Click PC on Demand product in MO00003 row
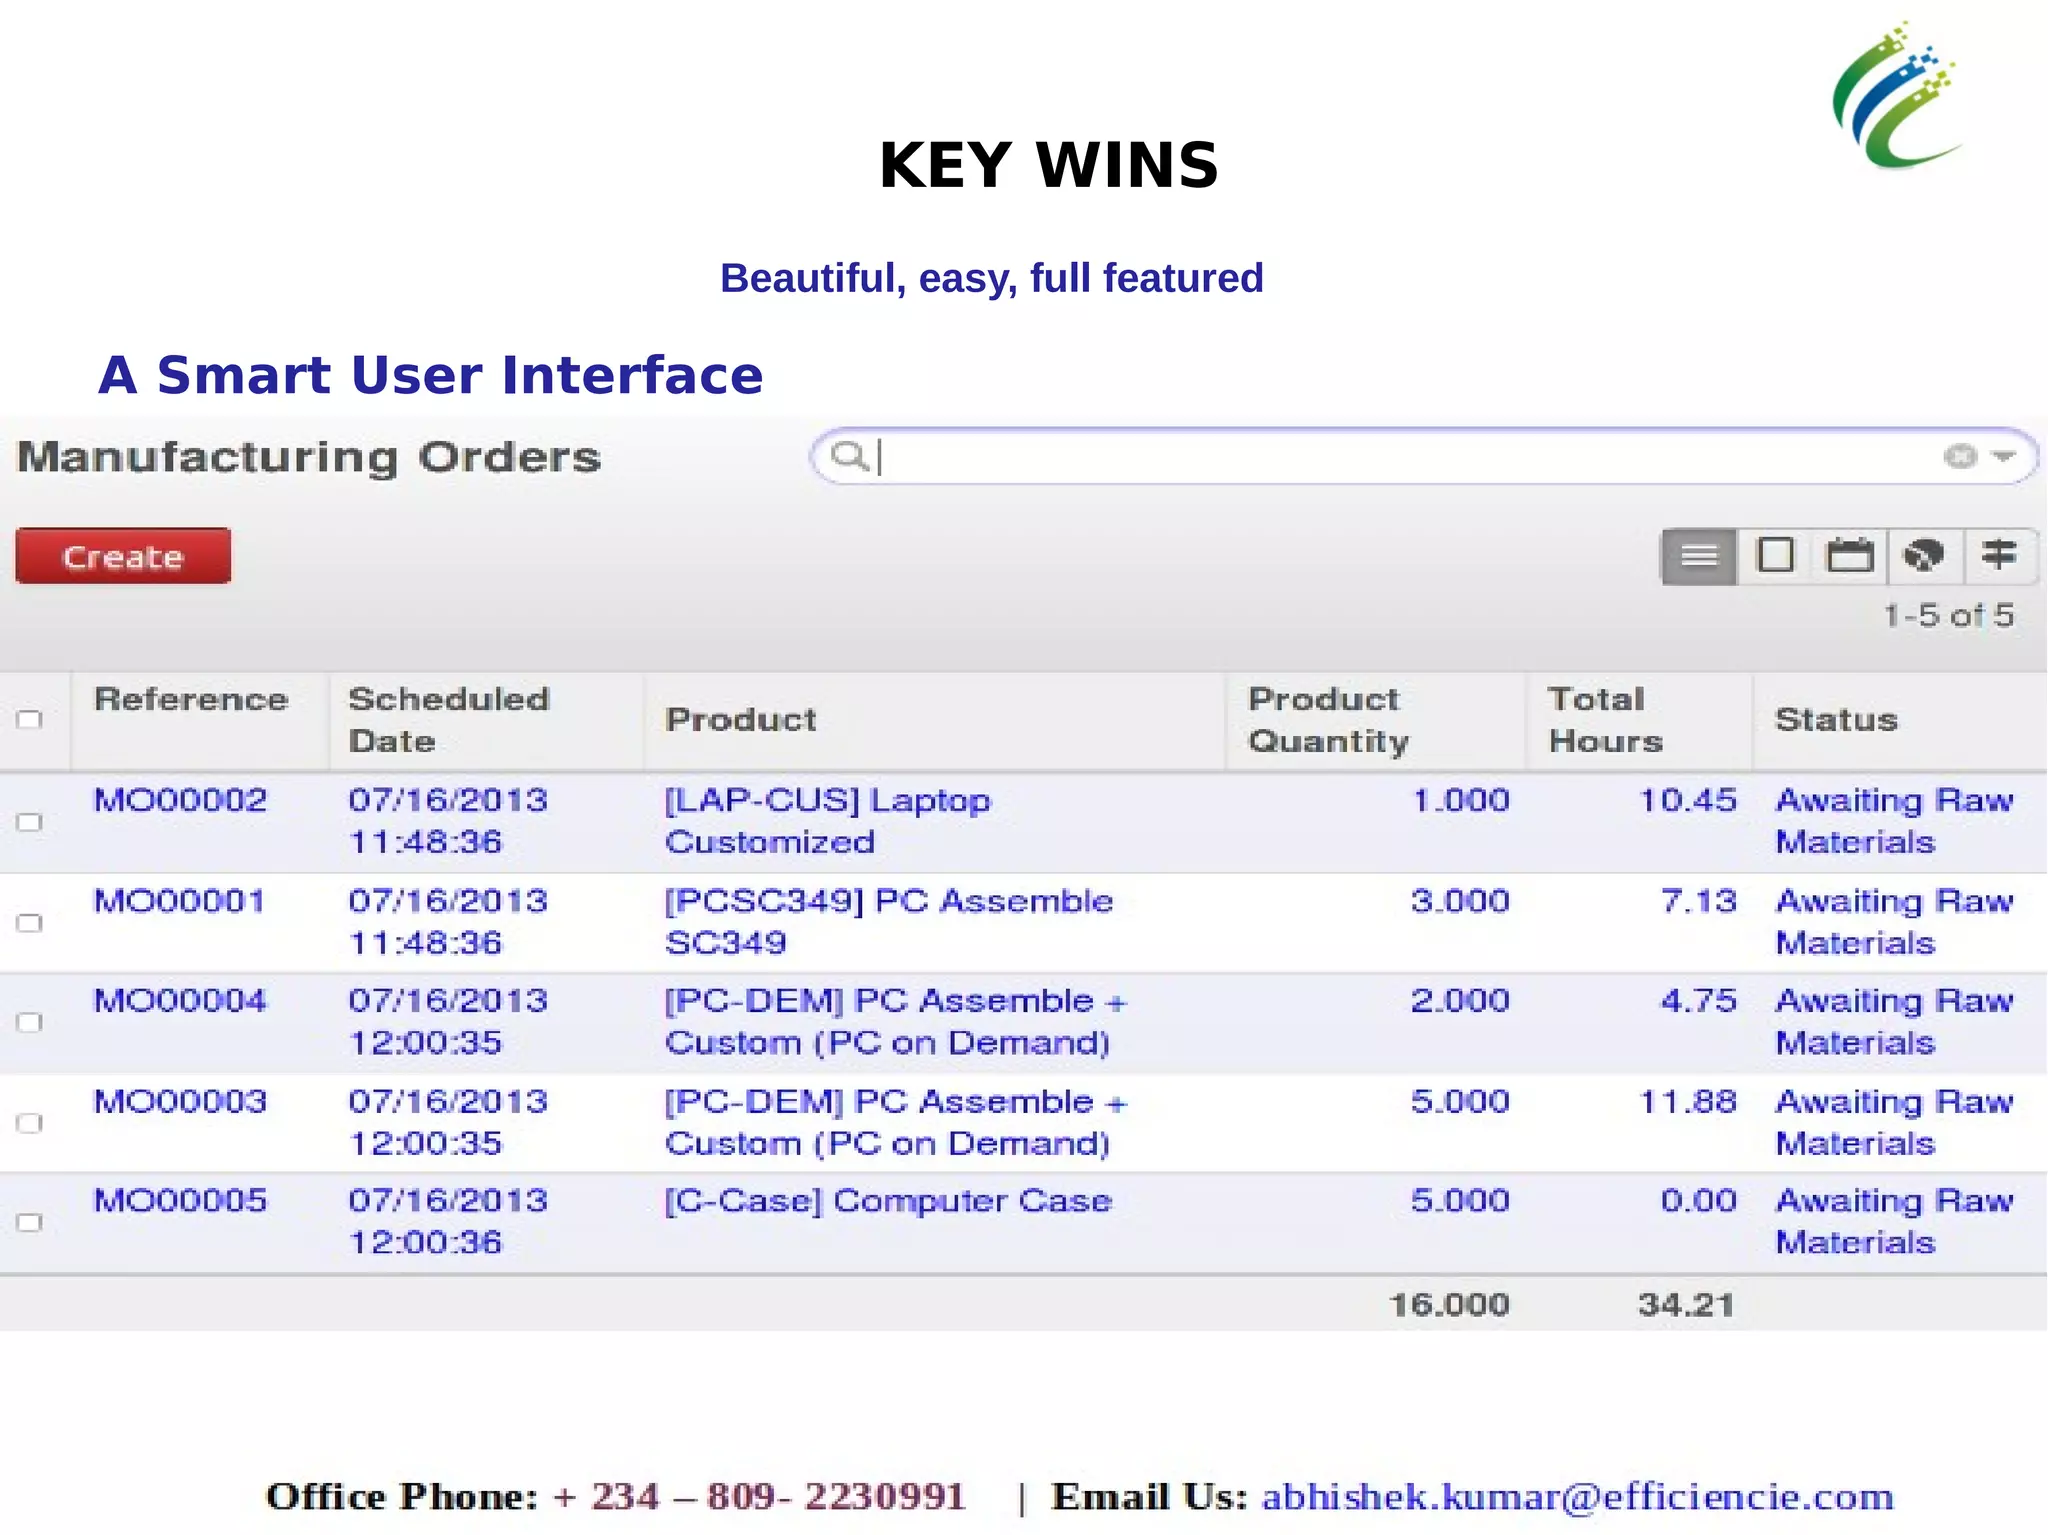The width and height of the screenshot is (2048, 1535). tap(896, 1122)
